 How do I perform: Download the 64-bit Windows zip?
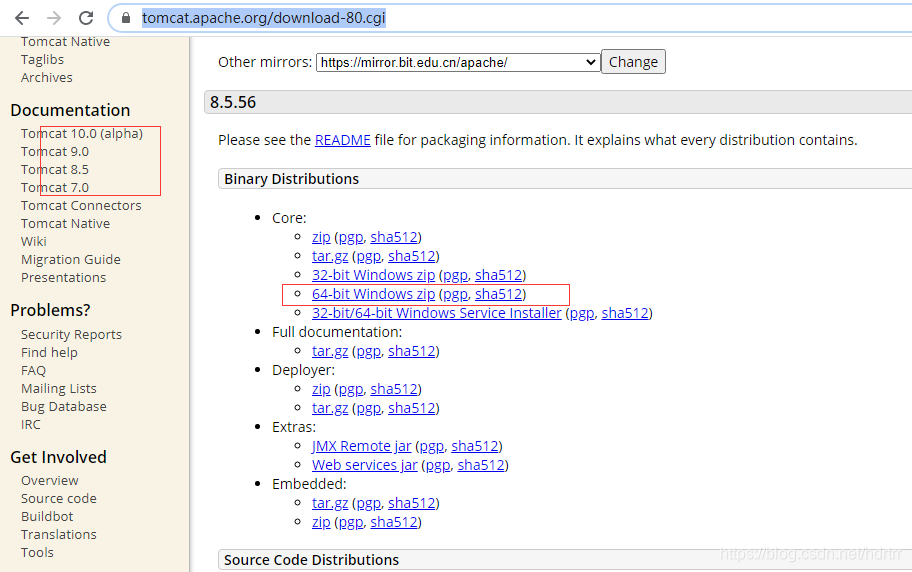pyautogui.click(x=373, y=294)
